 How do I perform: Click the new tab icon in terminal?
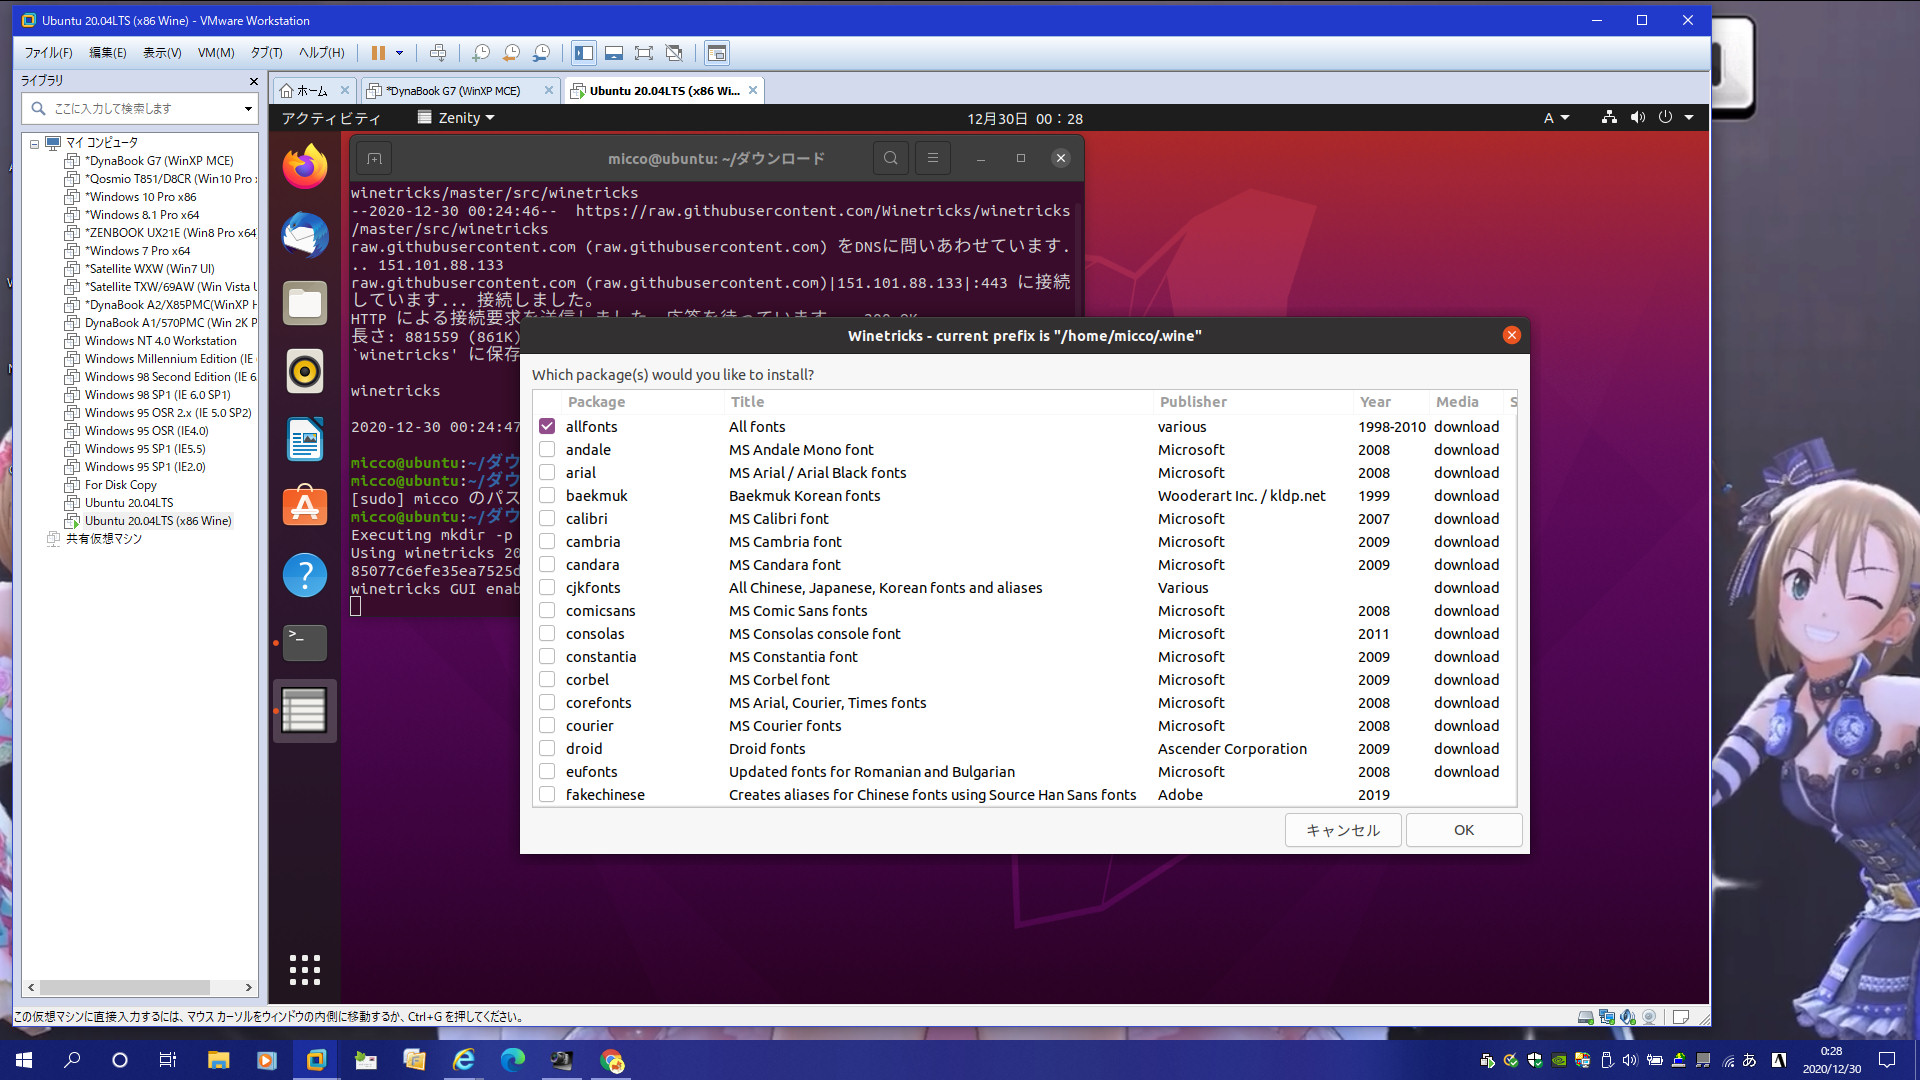point(374,158)
